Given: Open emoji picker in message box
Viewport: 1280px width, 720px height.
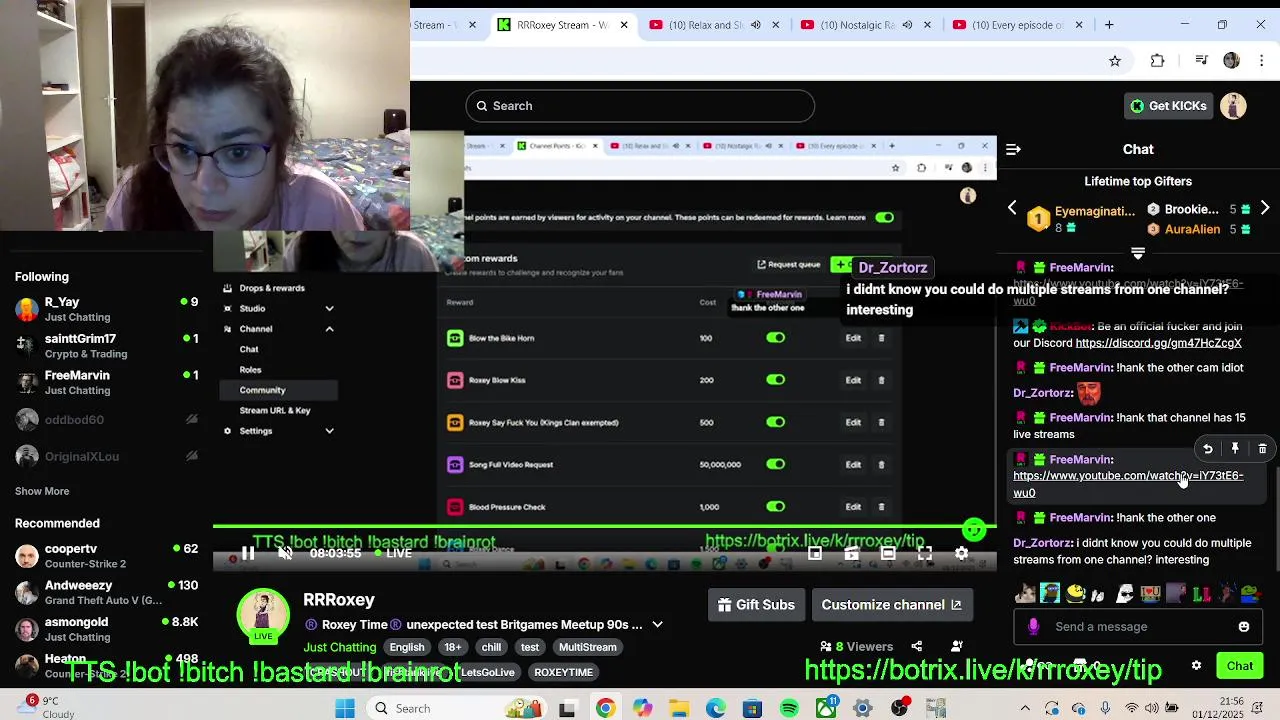Looking at the screenshot, I should tap(1244, 627).
